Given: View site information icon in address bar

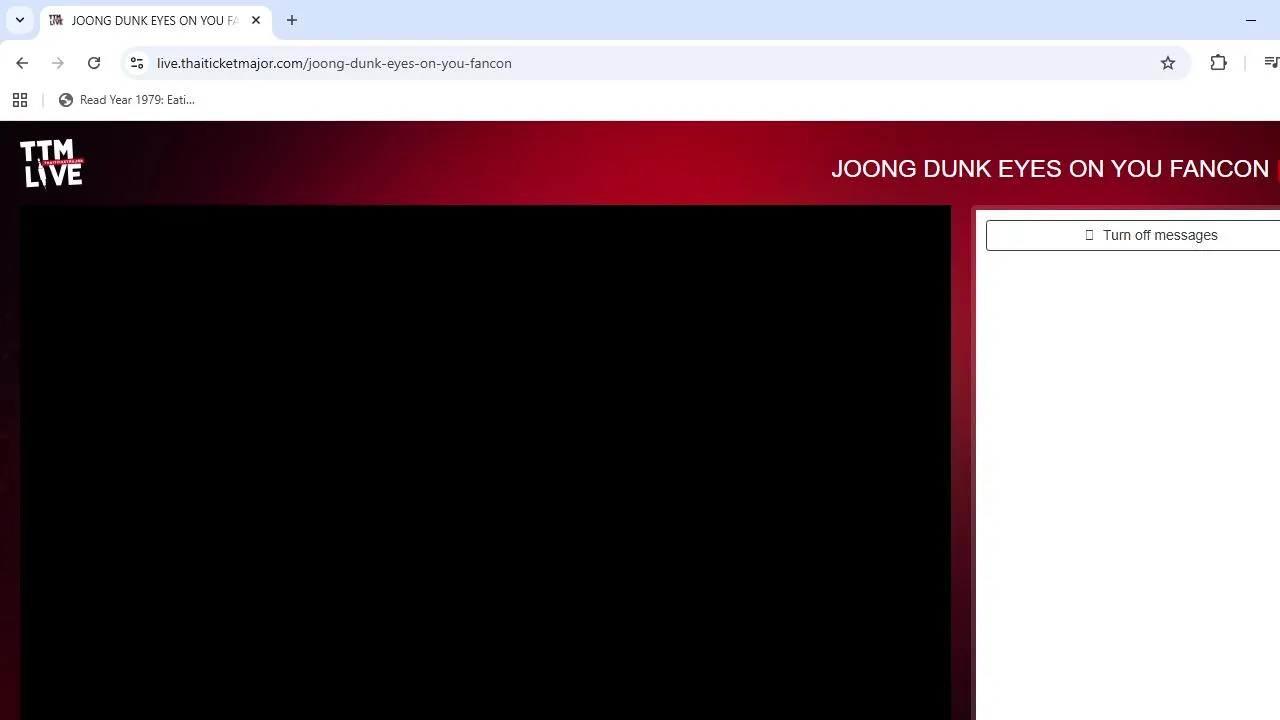Looking at the screenshot, I should coord(137,63).
